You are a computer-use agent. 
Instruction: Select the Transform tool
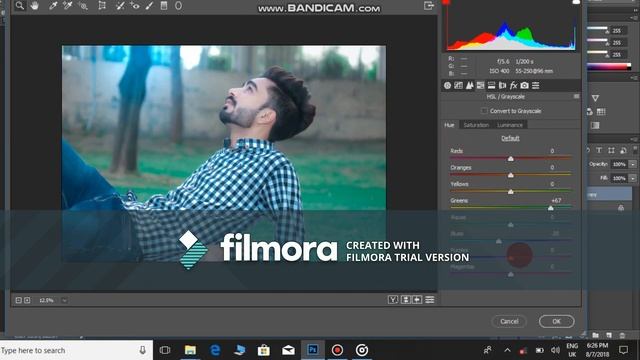coord(102,6)
